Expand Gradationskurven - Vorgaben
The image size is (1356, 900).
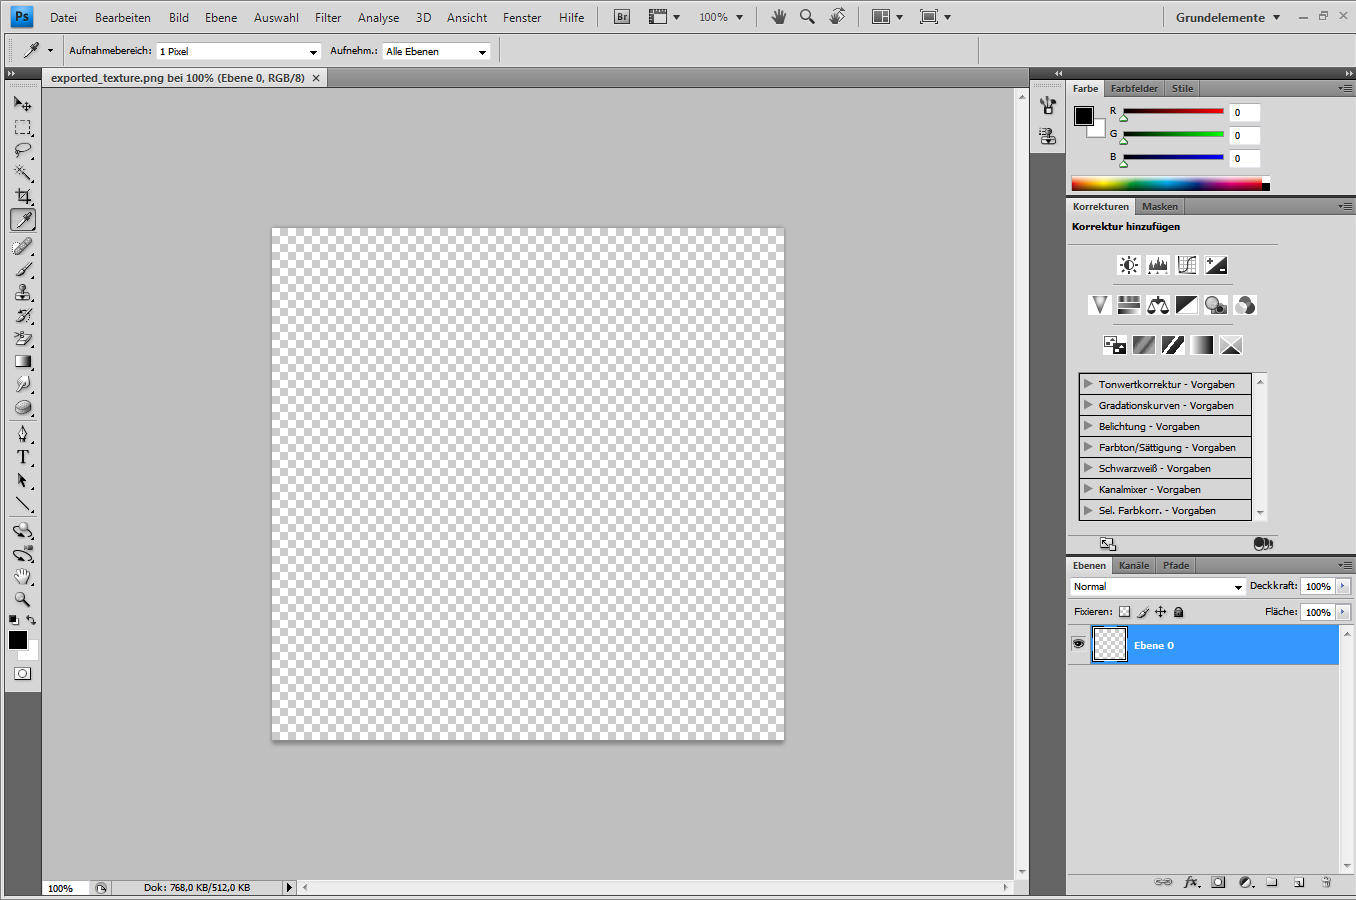pyautogui.click(x=1088, y=405)
